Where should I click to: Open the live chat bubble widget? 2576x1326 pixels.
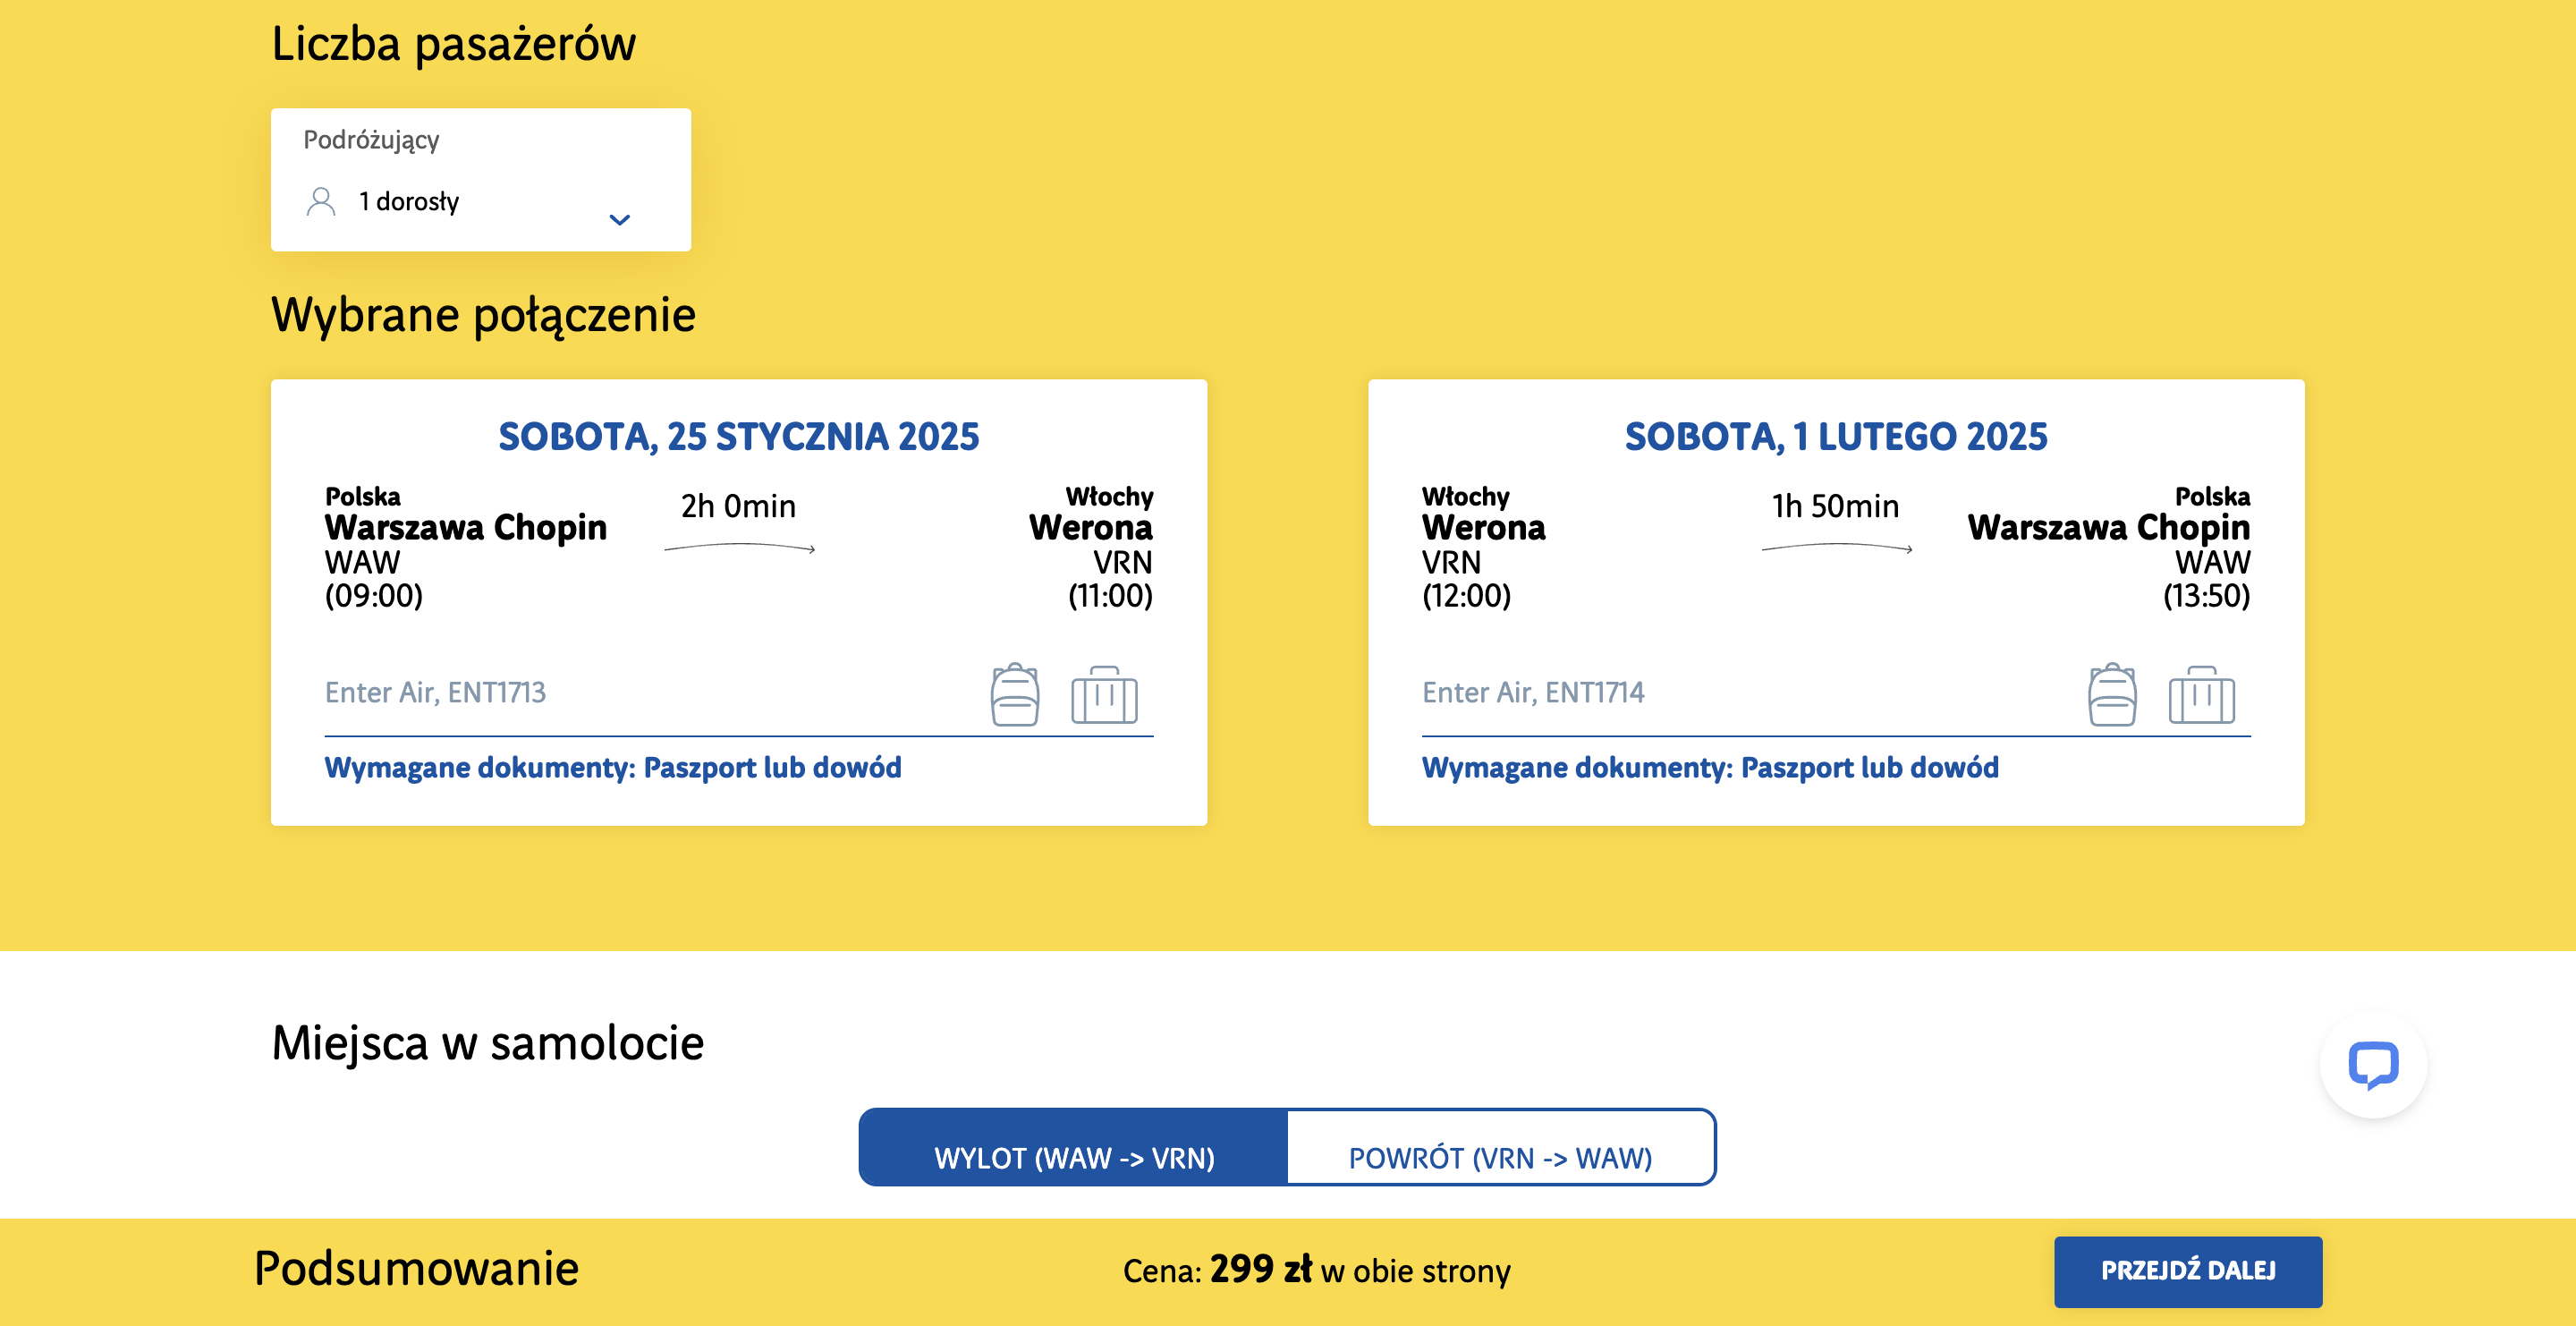coord(2372,1065)
